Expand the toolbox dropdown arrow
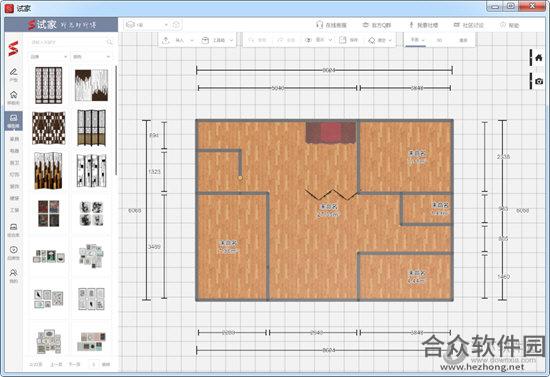Screen dimensions: 550x377 click(x=232, y=40)
